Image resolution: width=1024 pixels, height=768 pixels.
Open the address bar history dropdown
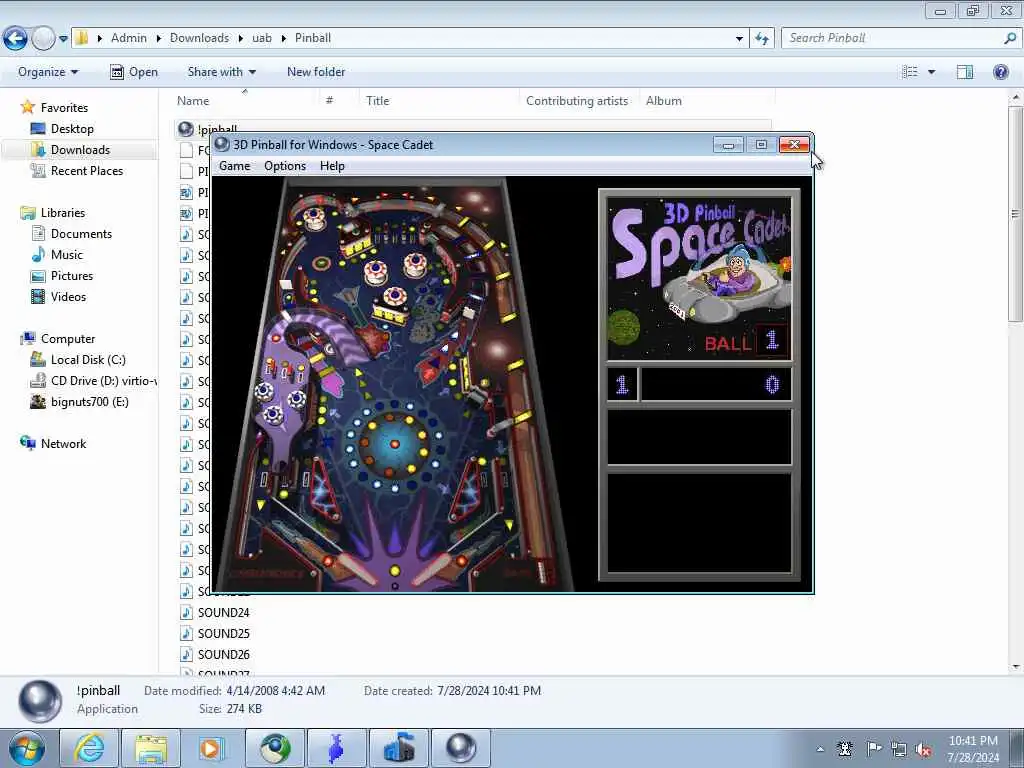739,39
